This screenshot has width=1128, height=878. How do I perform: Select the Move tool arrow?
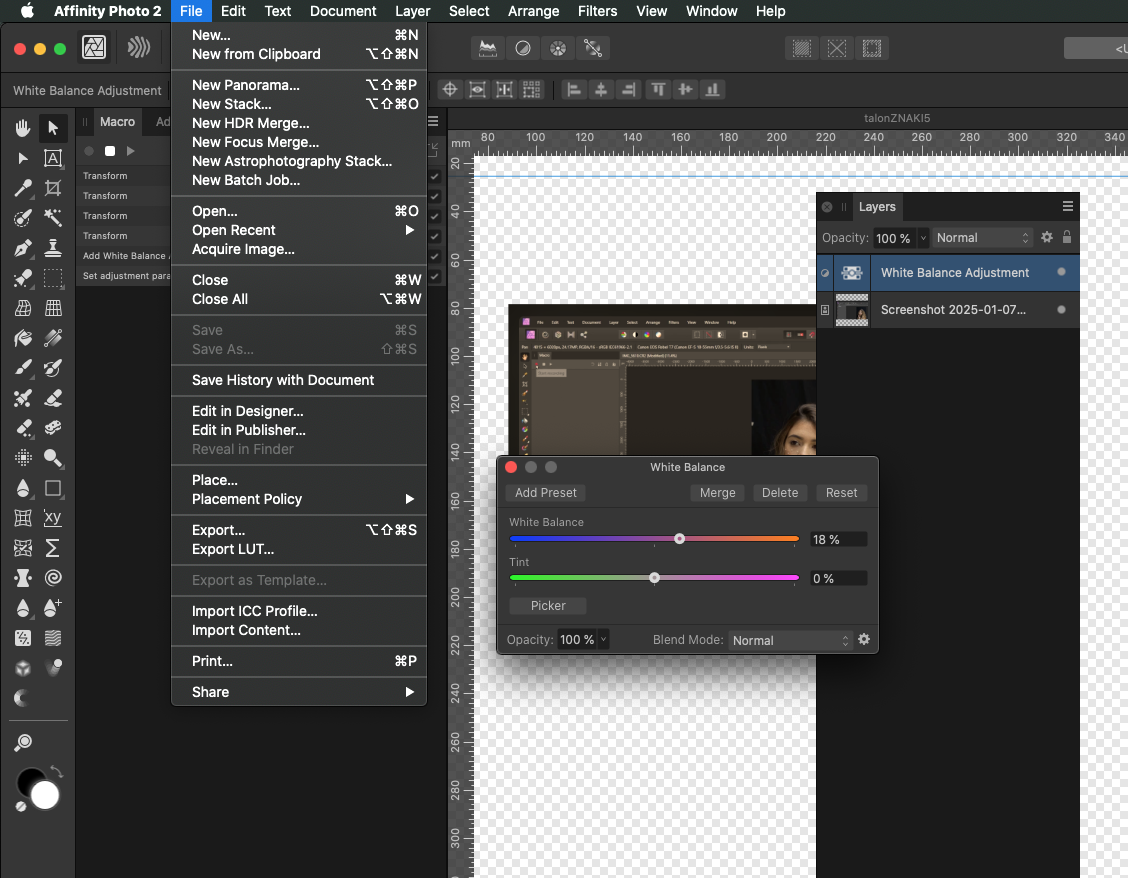(53, 128)
